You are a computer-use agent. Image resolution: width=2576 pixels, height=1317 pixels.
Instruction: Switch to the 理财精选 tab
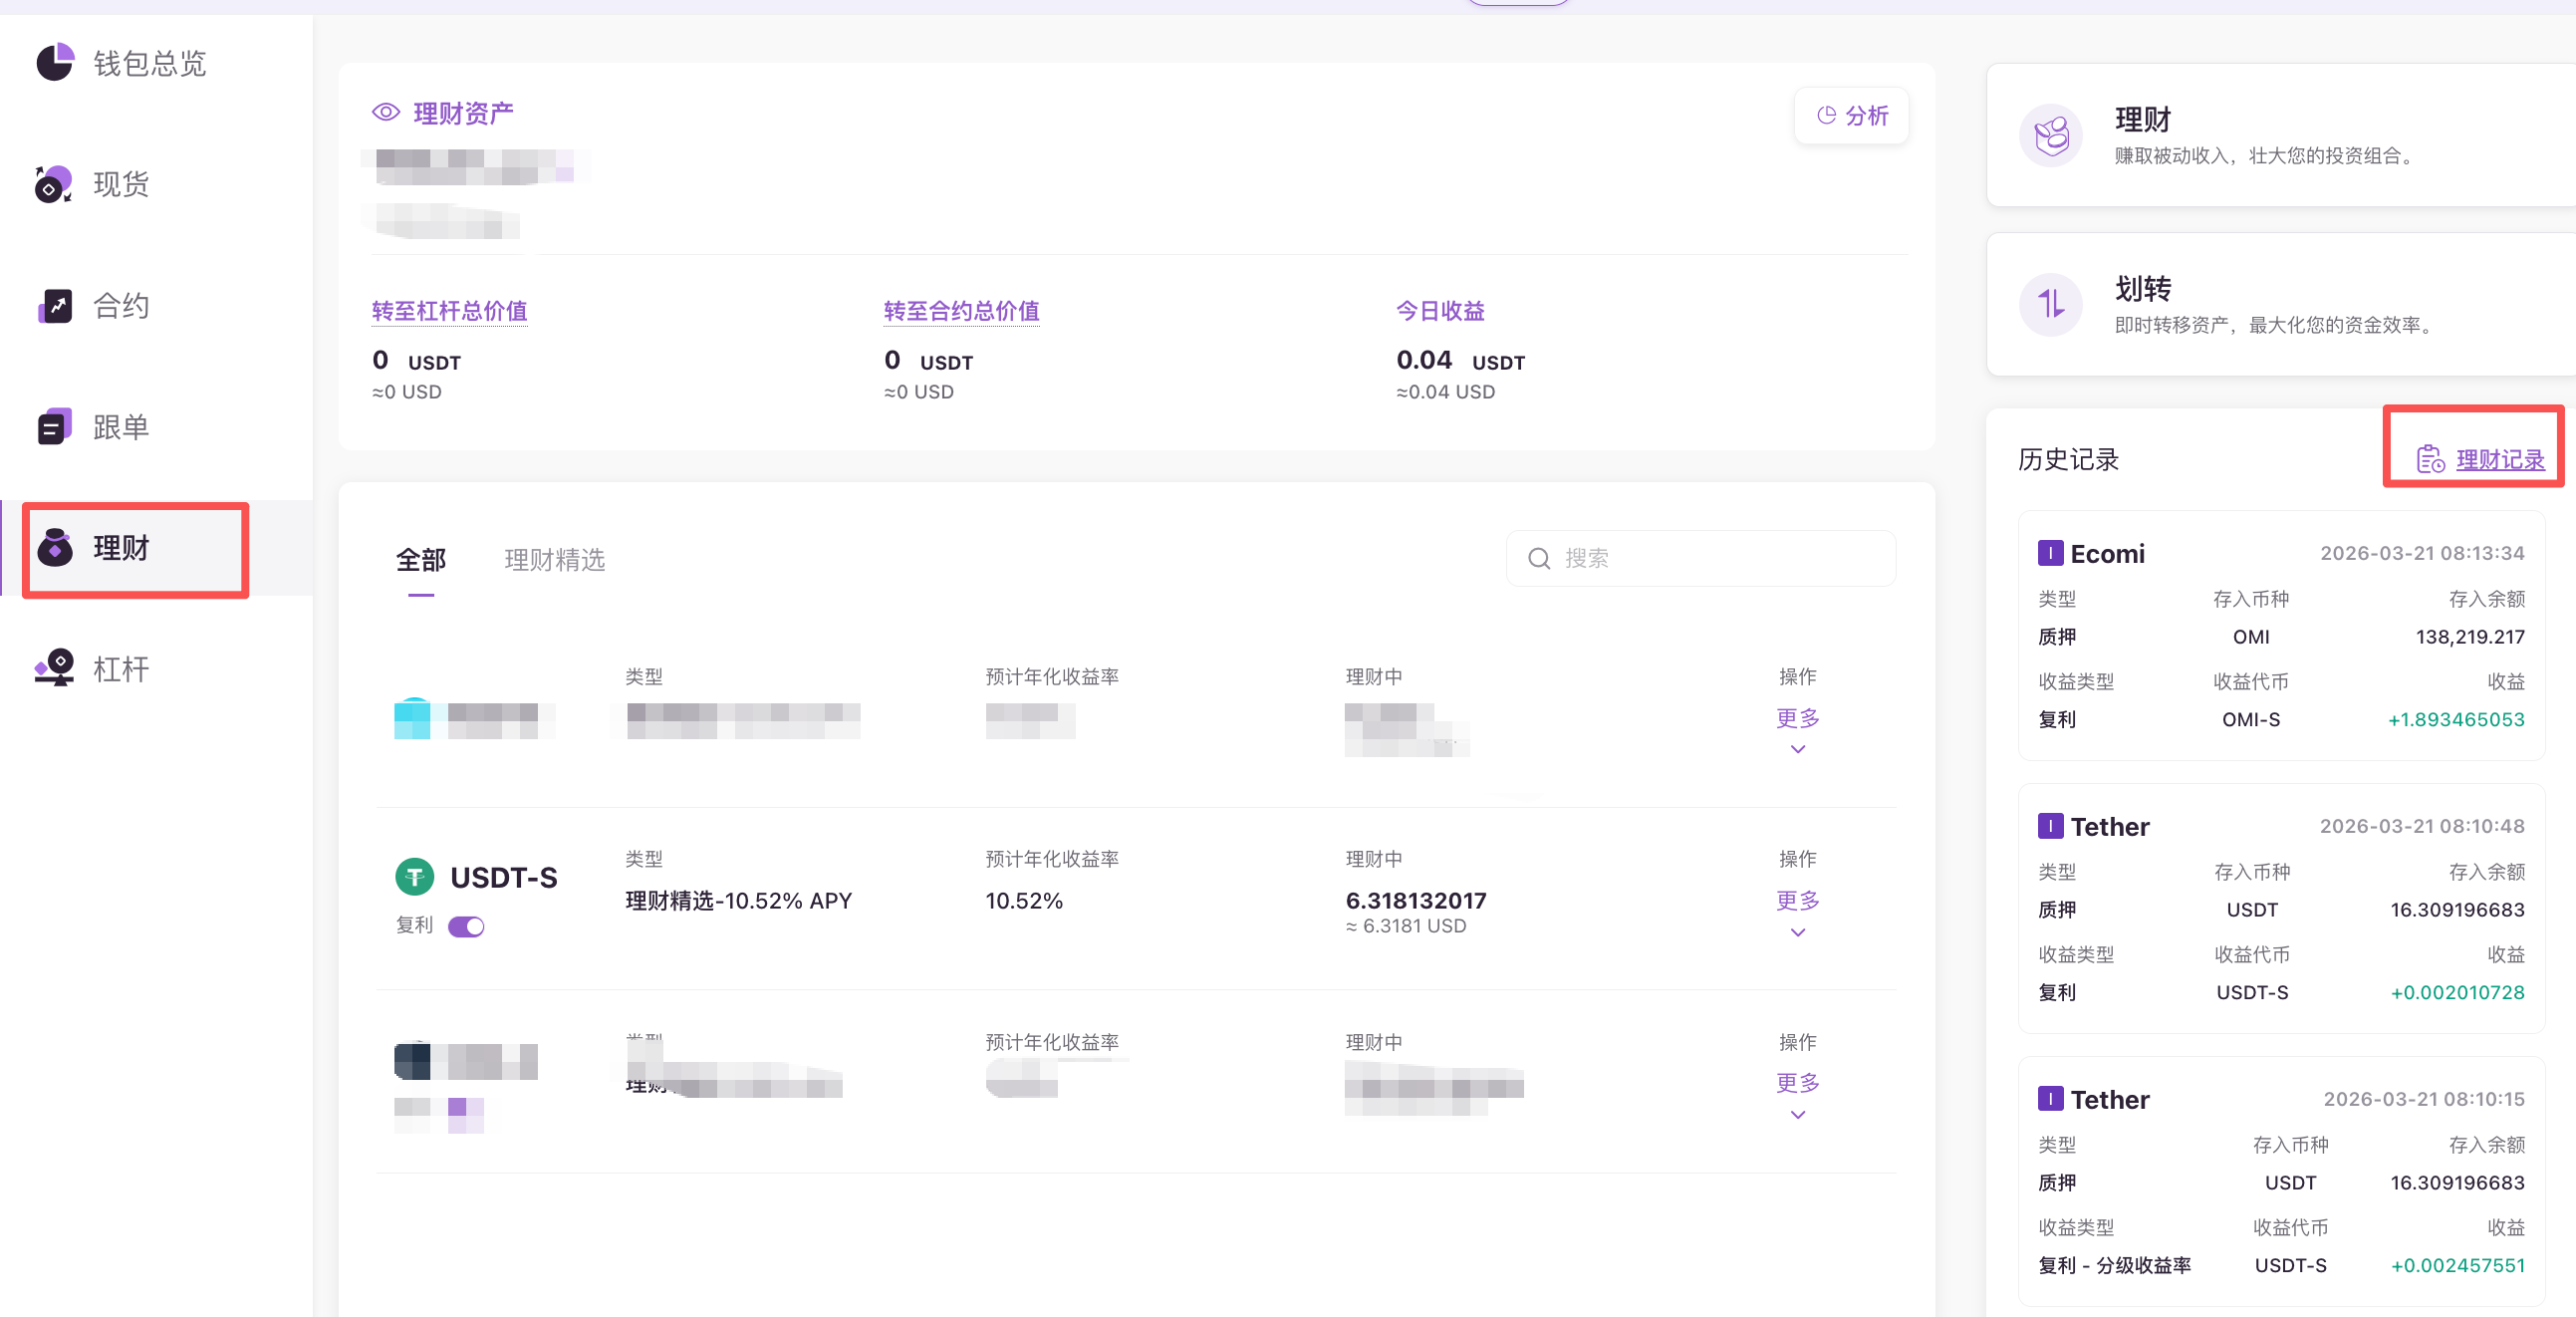coord(555,559)
